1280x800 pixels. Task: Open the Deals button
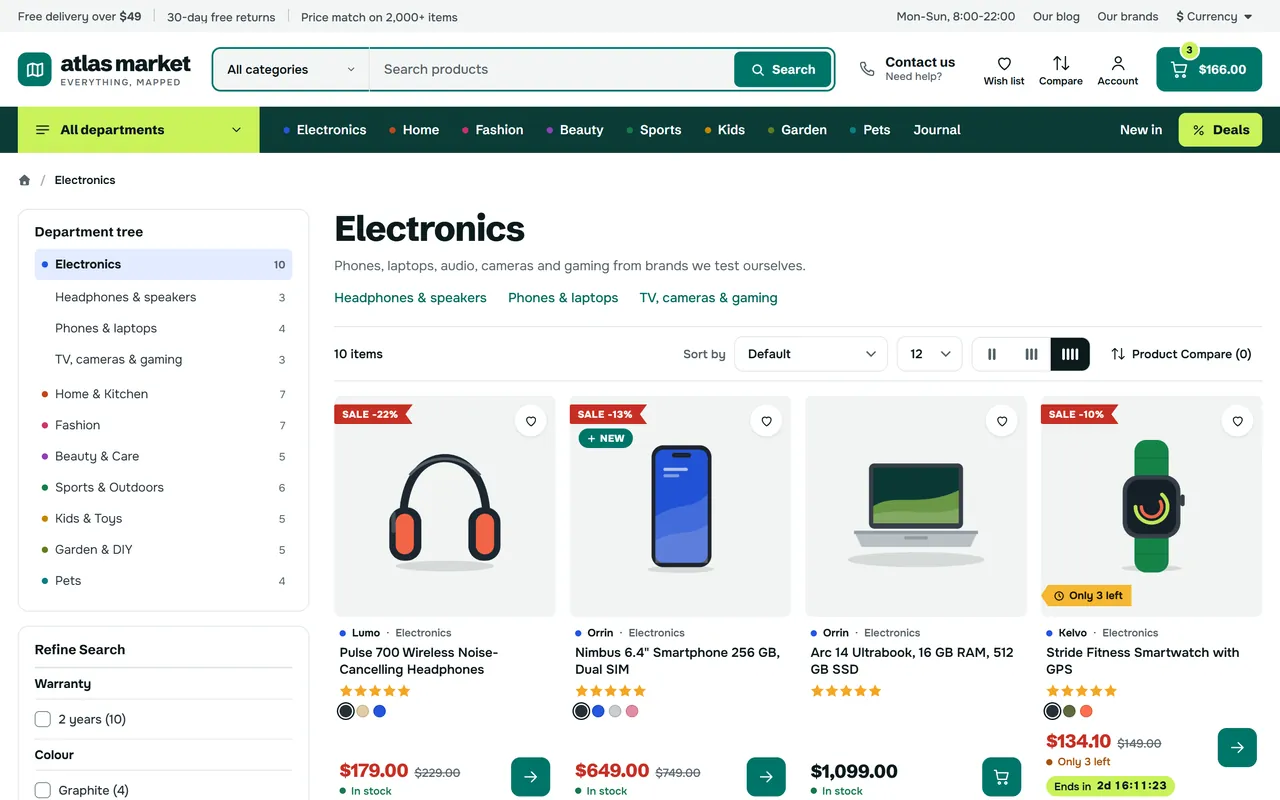point(1220,130)
